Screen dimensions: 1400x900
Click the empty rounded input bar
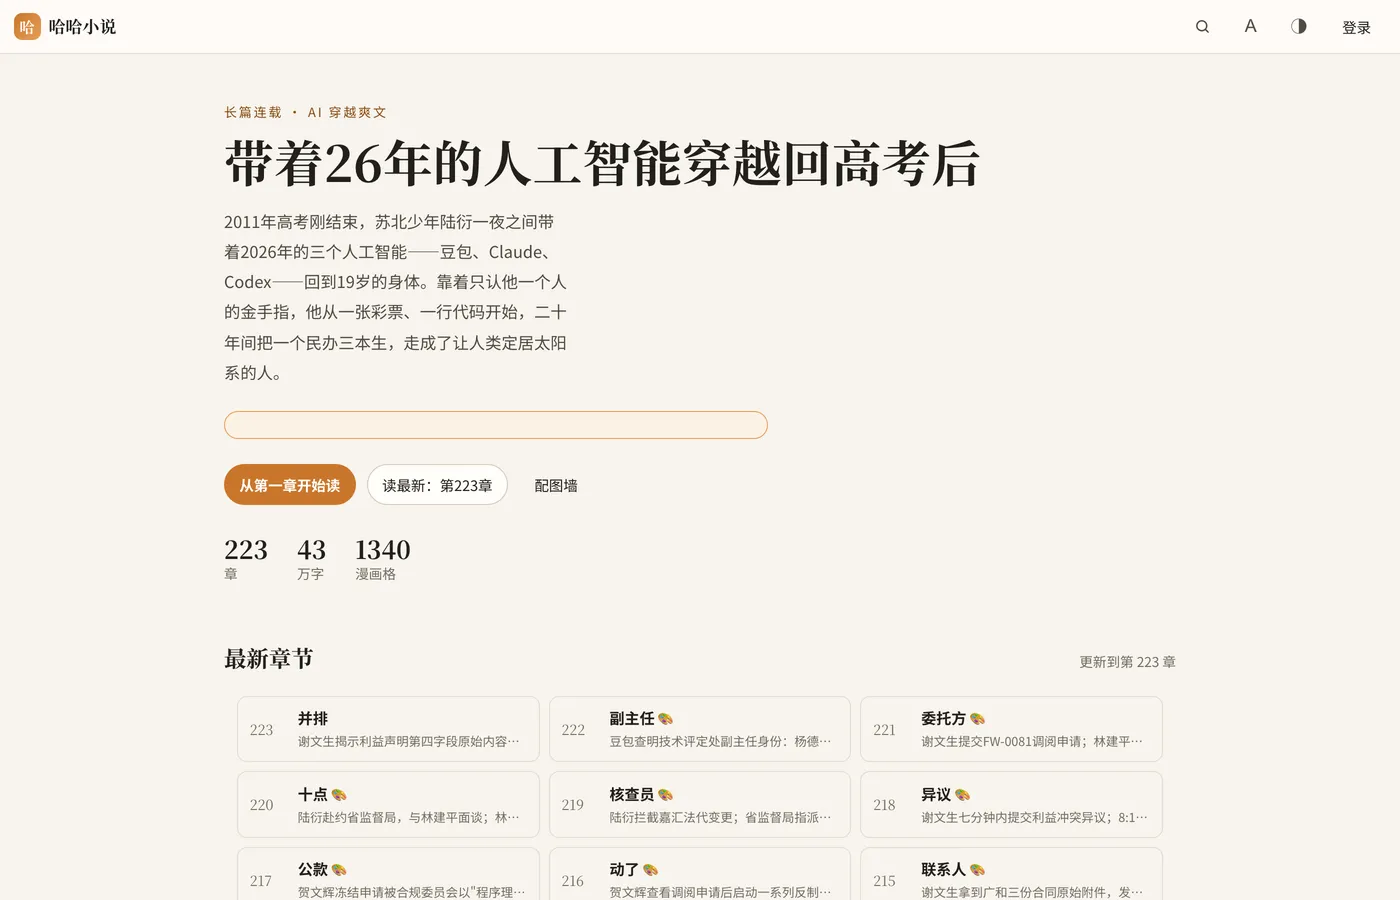coord(496,425)
